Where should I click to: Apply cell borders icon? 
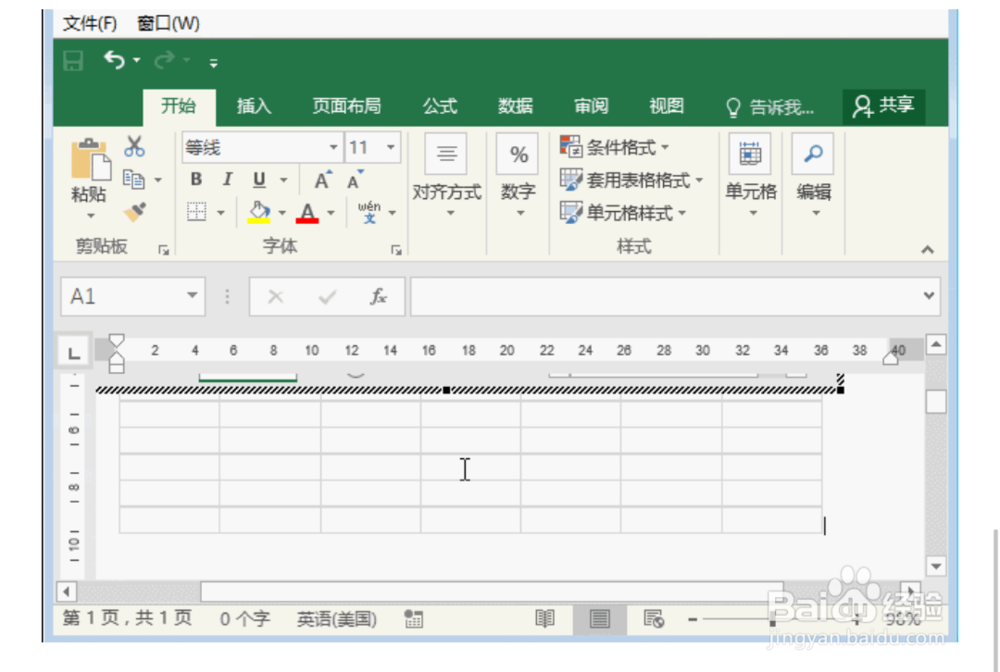point(196,212)
